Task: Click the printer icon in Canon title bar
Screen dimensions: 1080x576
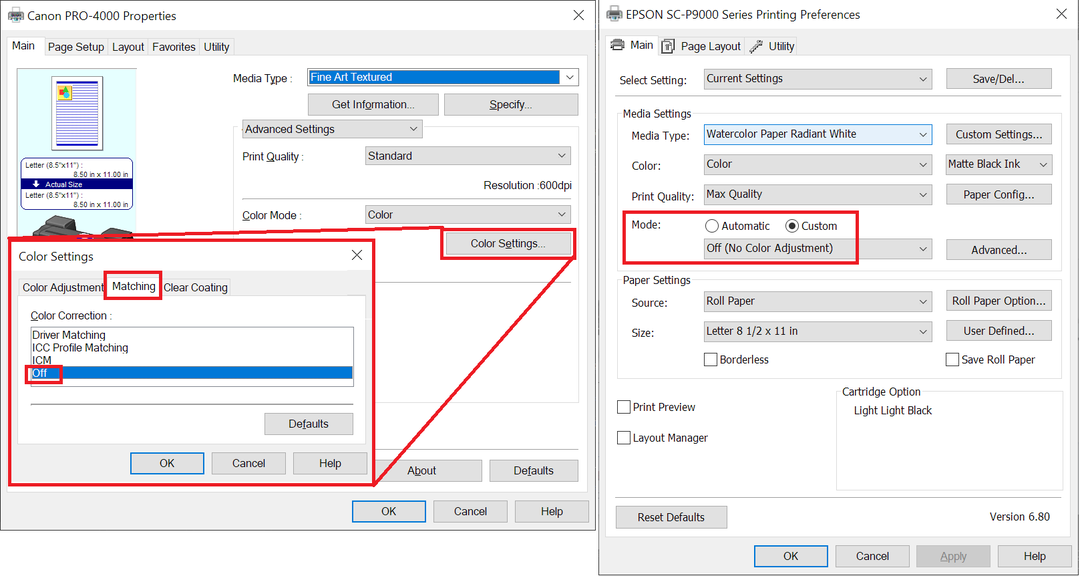Action: click(18, 16)
